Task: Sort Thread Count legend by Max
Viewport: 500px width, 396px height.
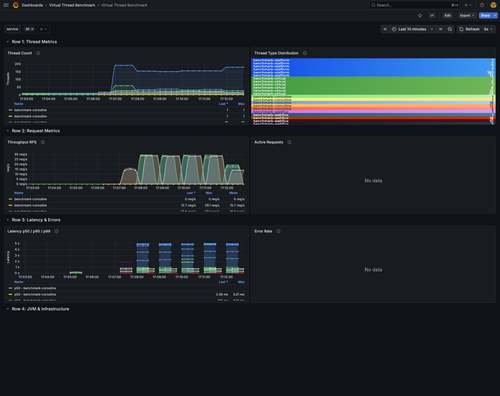Action: (x=241, y=104)
